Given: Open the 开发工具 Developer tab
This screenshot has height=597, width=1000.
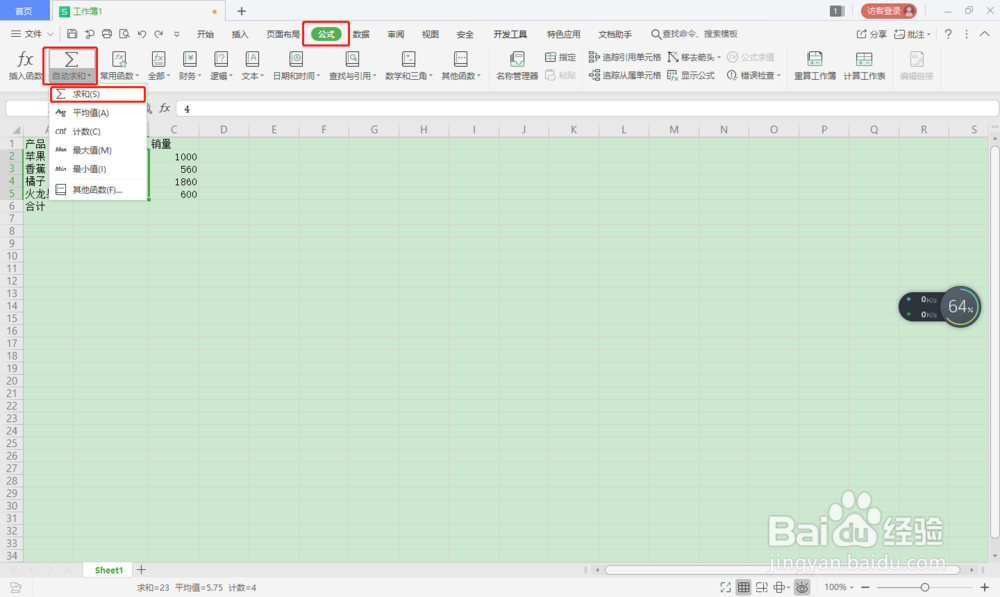Looking at the screenshot, I should tap(510, 34).
